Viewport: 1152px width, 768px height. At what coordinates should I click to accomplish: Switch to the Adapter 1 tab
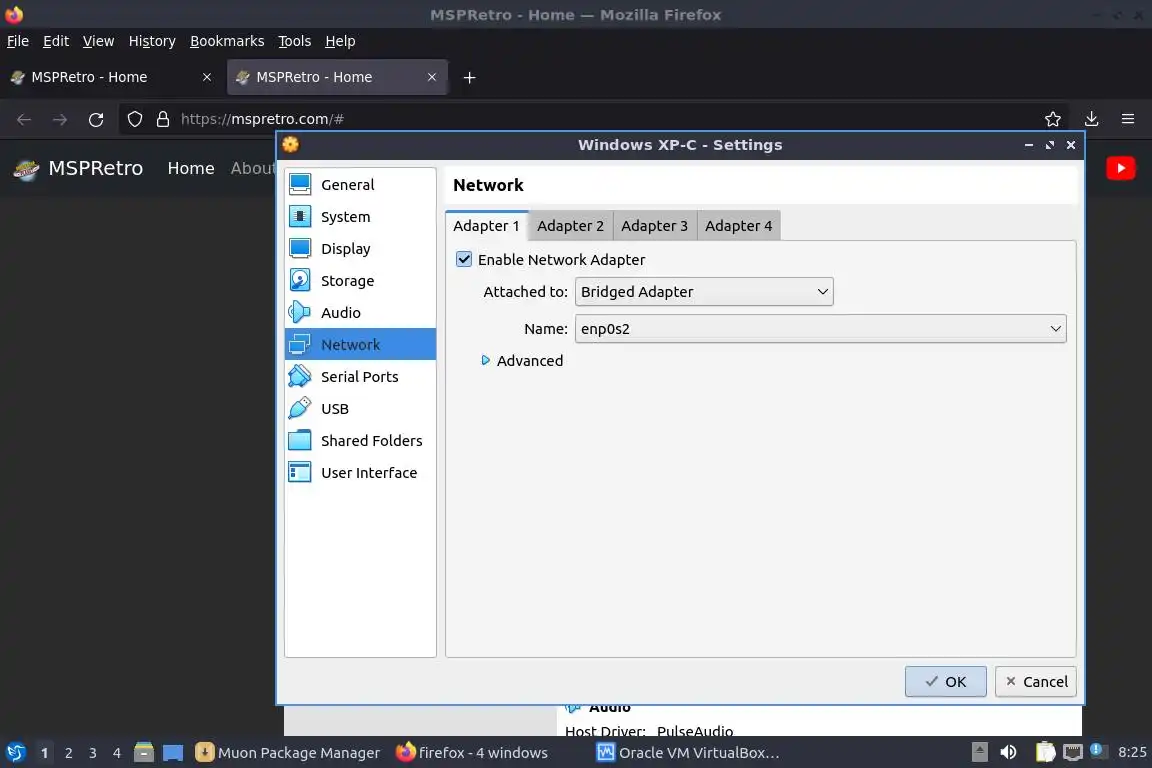point(486,226)
